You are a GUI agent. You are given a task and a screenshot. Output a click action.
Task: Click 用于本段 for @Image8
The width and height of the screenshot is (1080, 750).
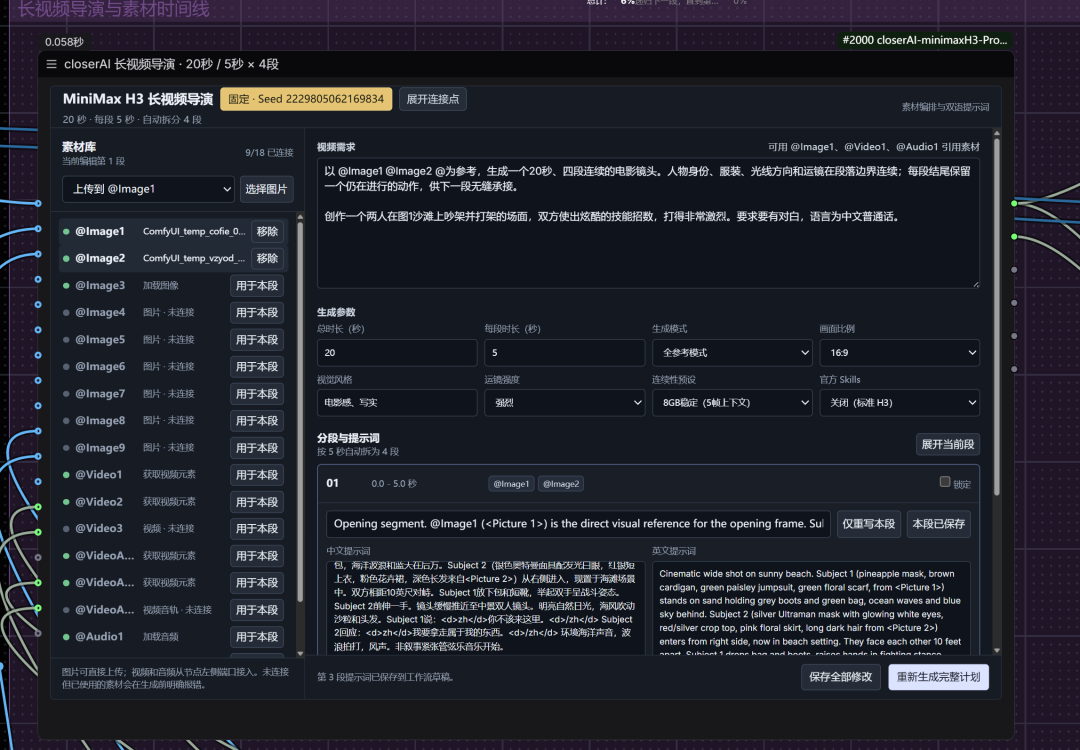click(x=257, y=421)
